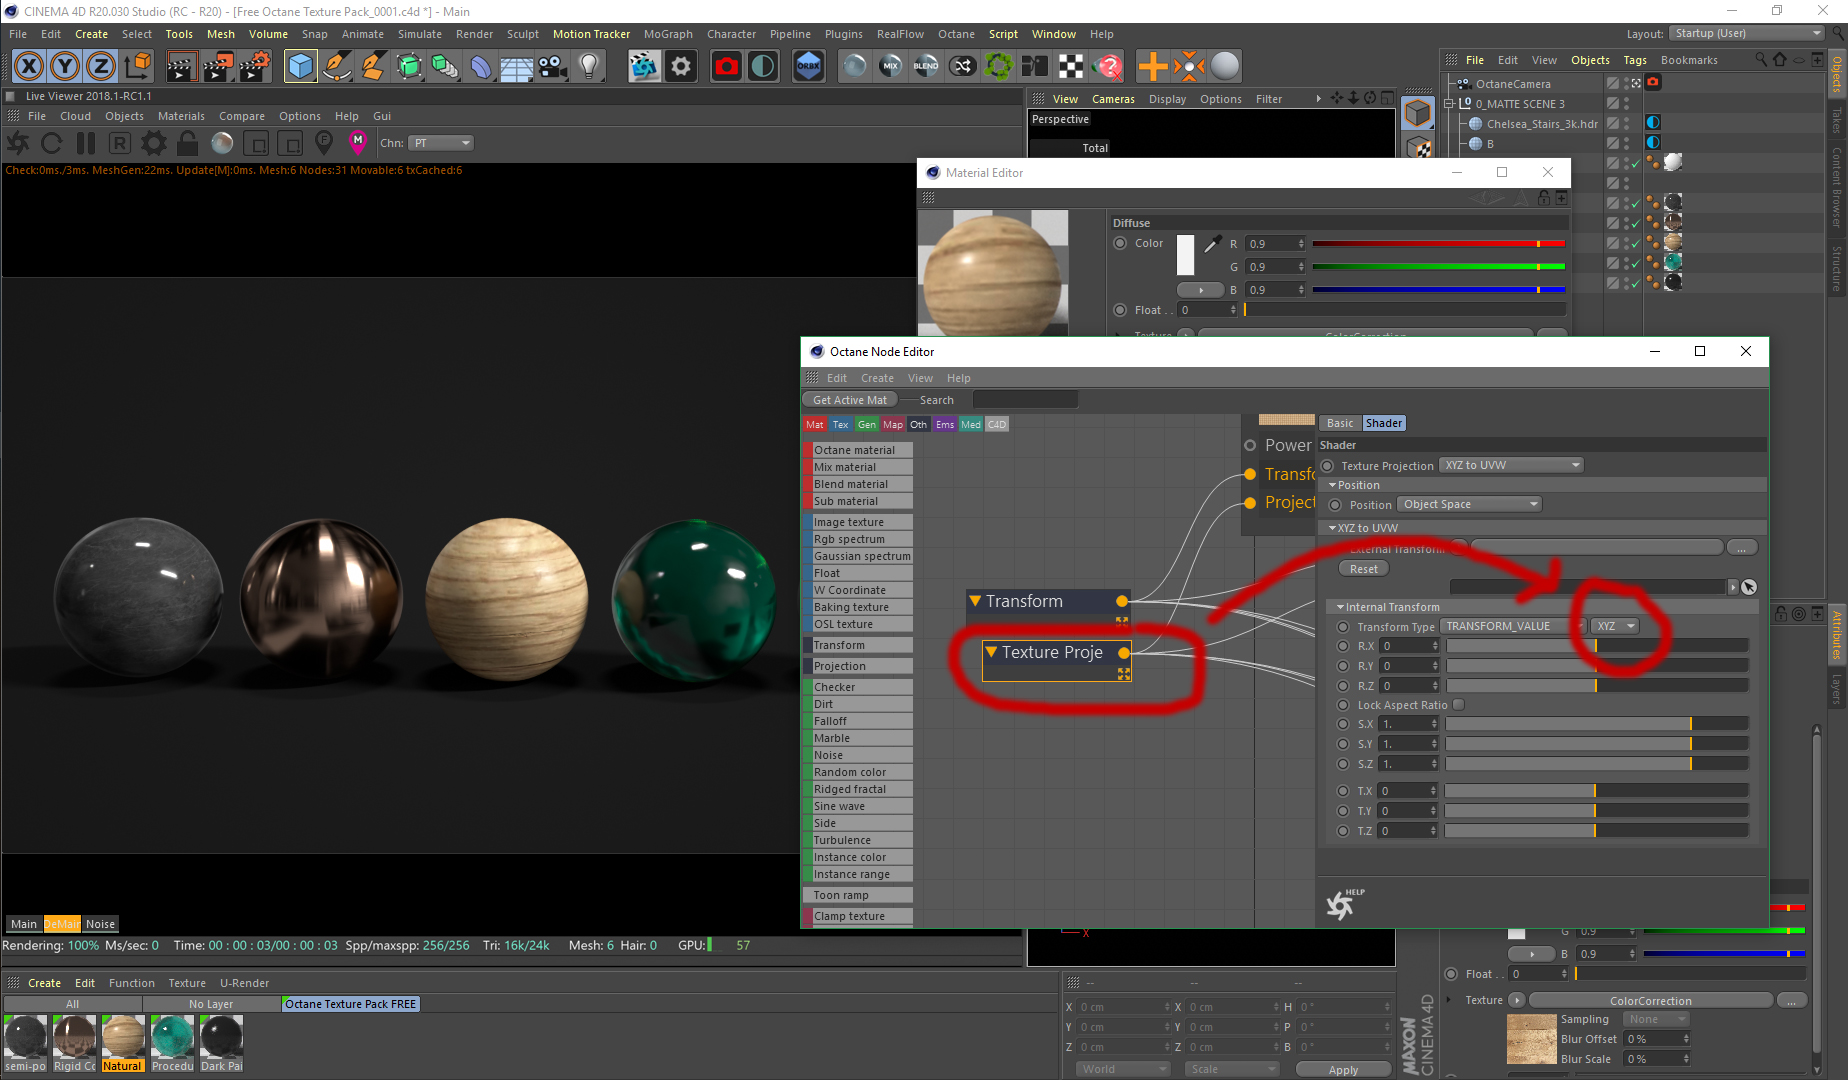Open the Materials menu in the Live Viewer
This screenshot has width=1848, height=1080.
coord(181,116)
